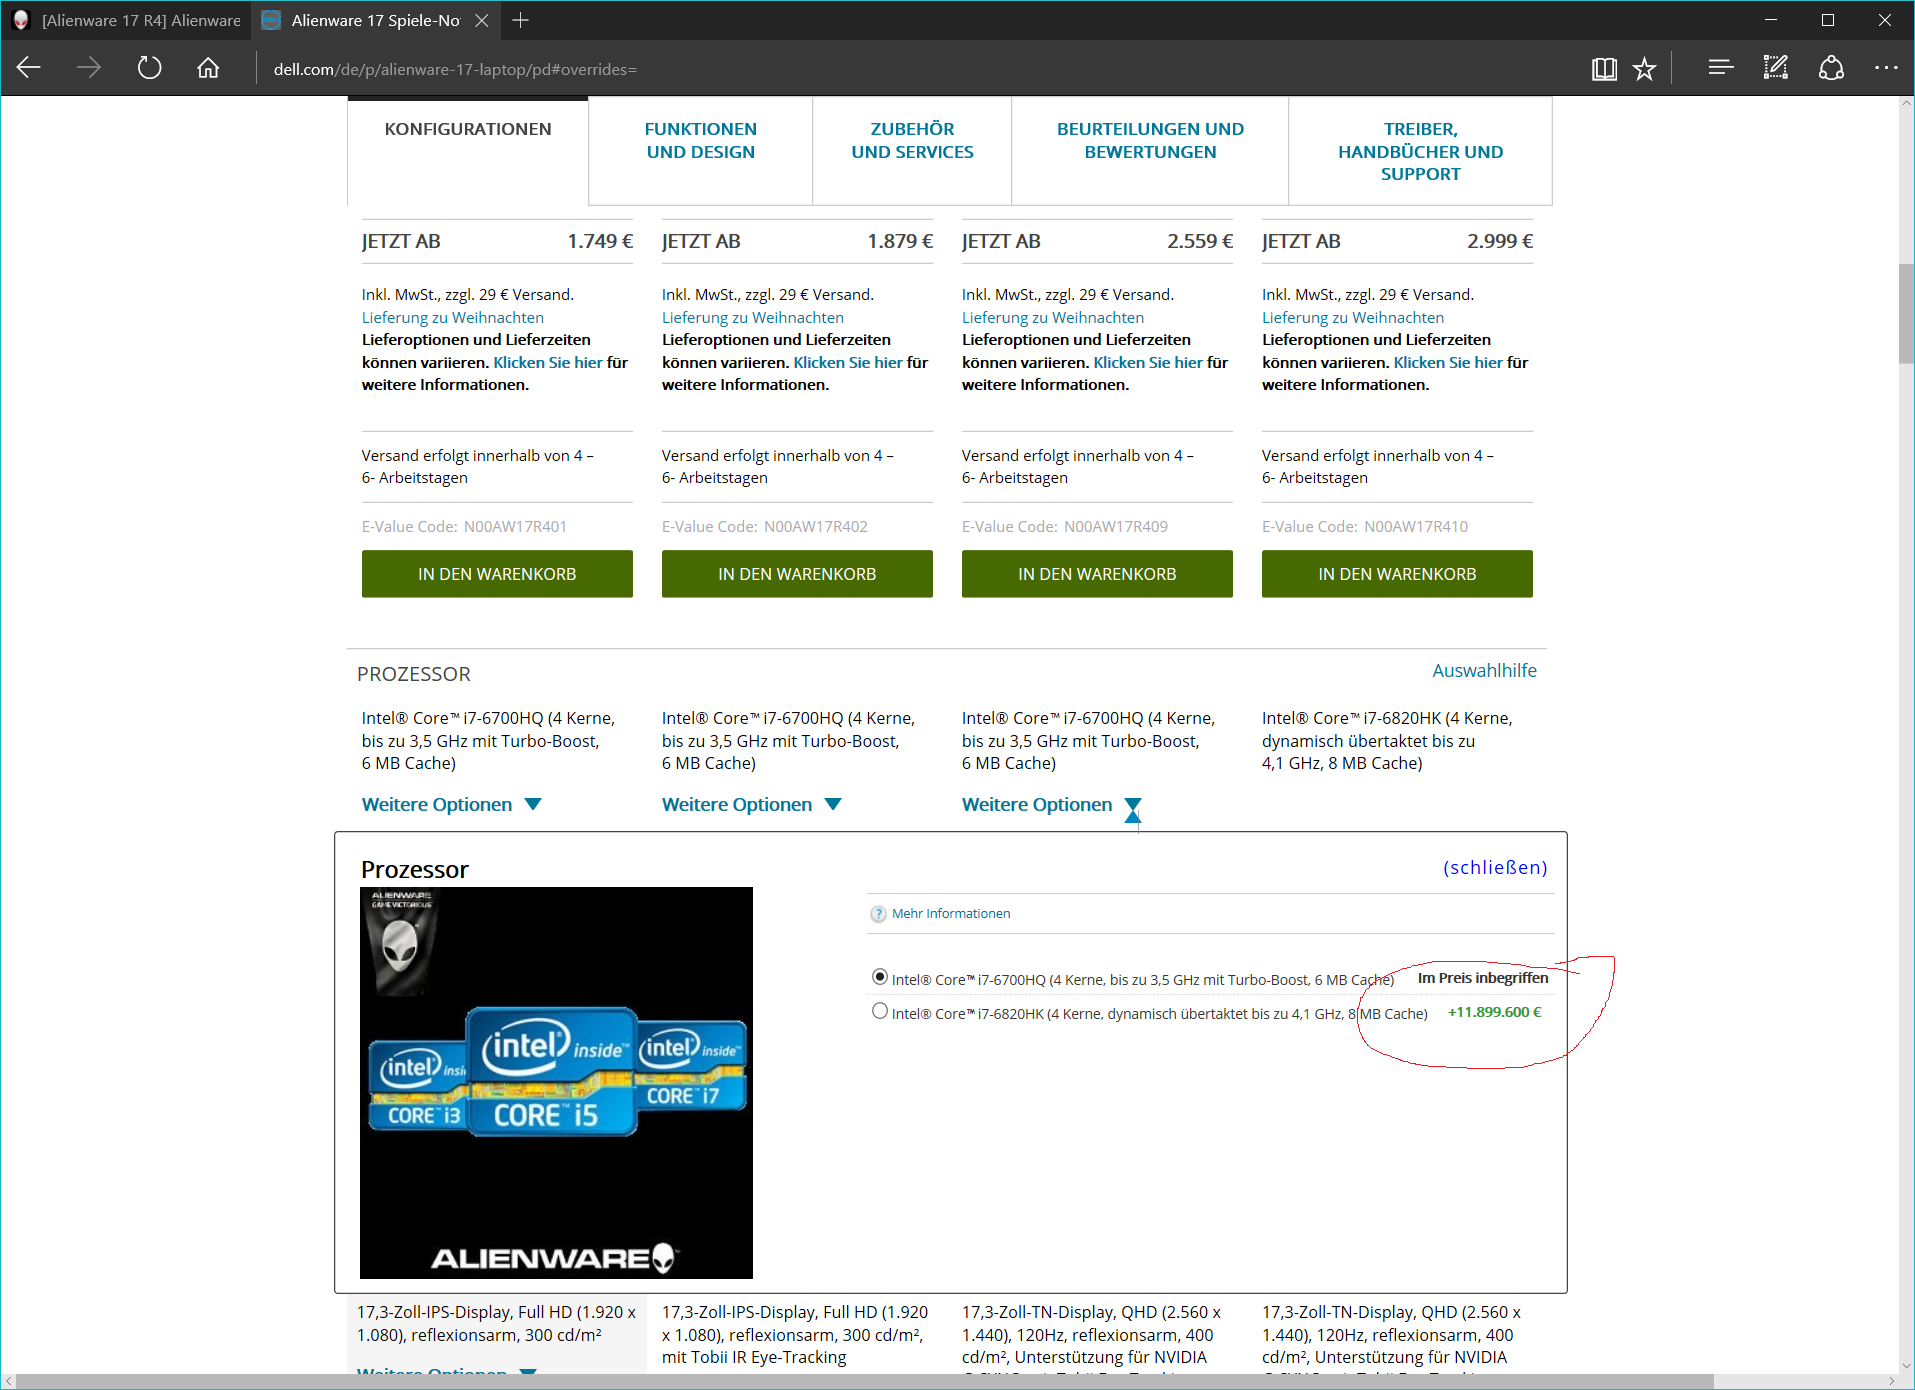Make a web note pen icon
The height and width of the screenshot is (1390, 1915).
coord(1775,68)
